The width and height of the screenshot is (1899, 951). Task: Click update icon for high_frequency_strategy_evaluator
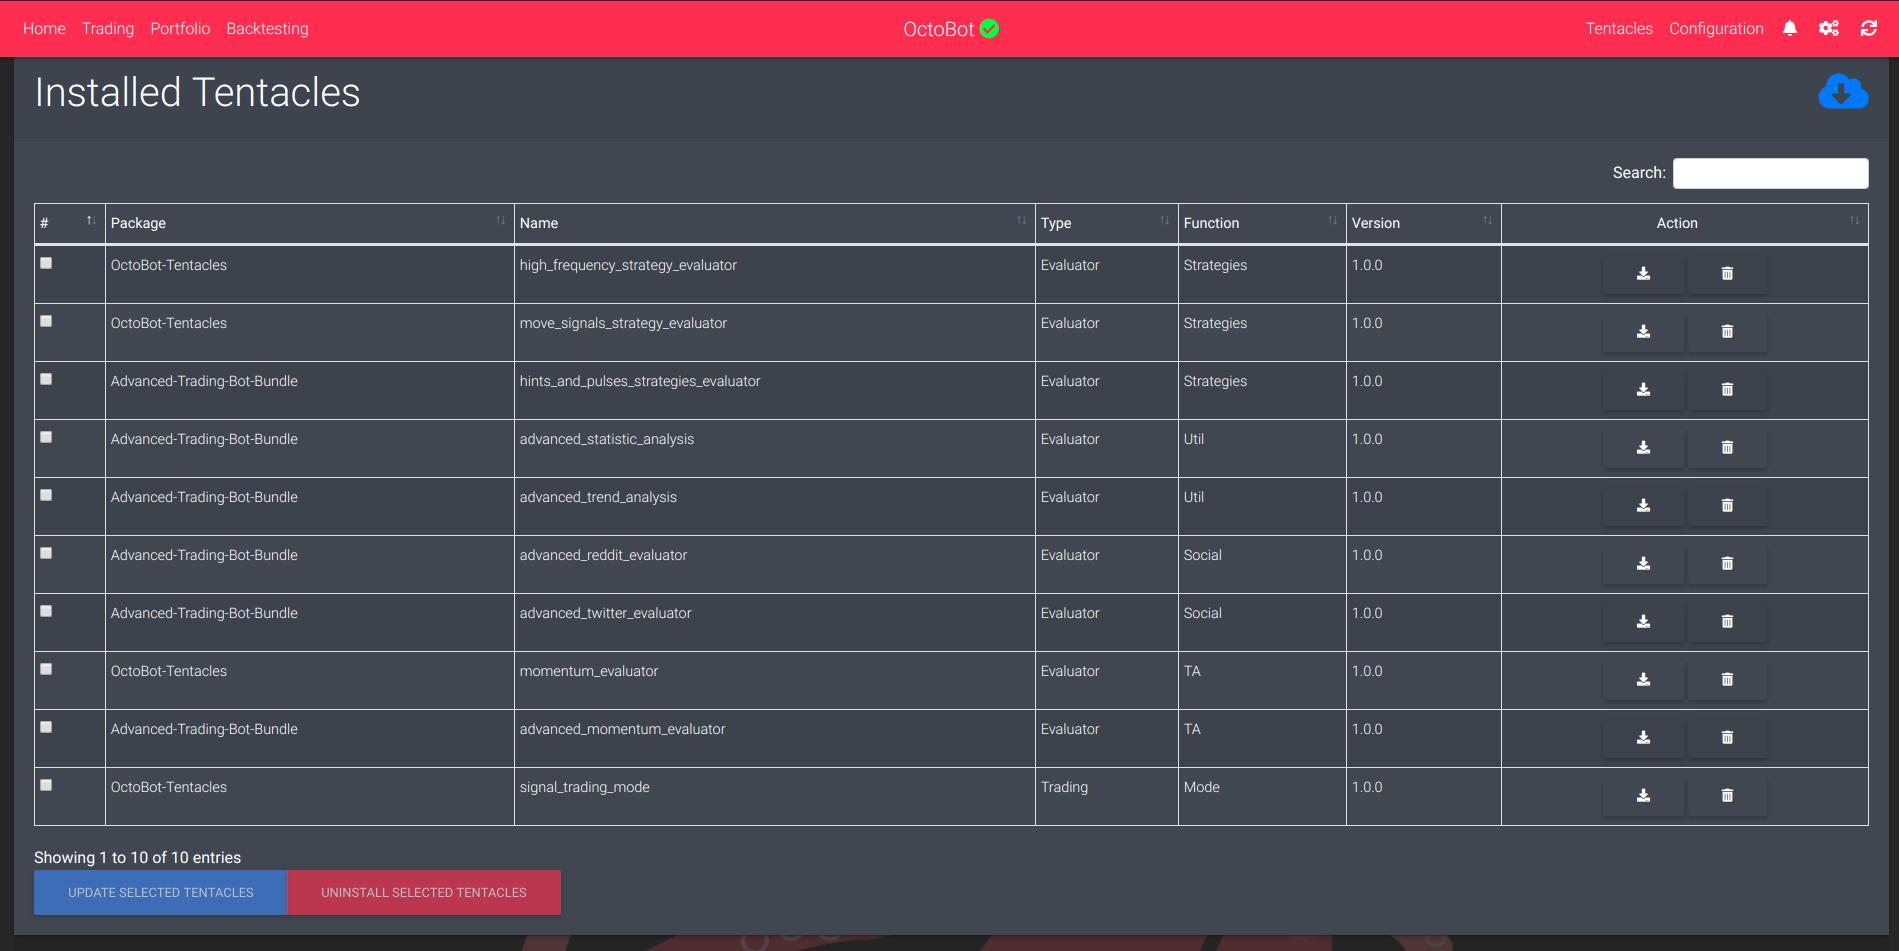pos(1643,274)
